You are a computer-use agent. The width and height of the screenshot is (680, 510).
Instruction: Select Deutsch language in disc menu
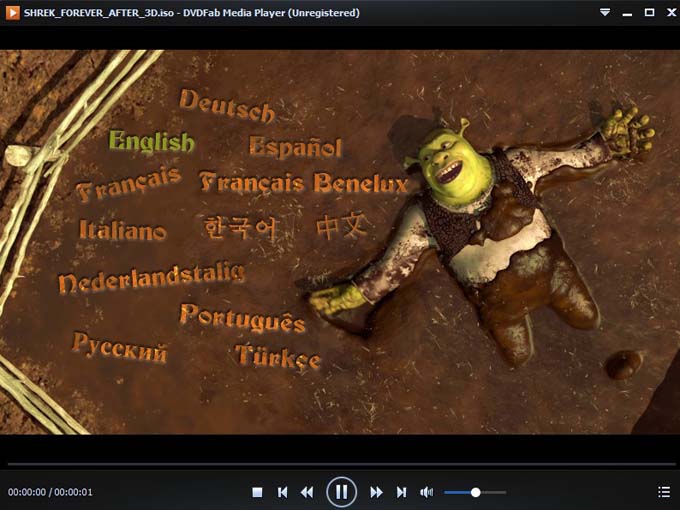click(227, 106)
